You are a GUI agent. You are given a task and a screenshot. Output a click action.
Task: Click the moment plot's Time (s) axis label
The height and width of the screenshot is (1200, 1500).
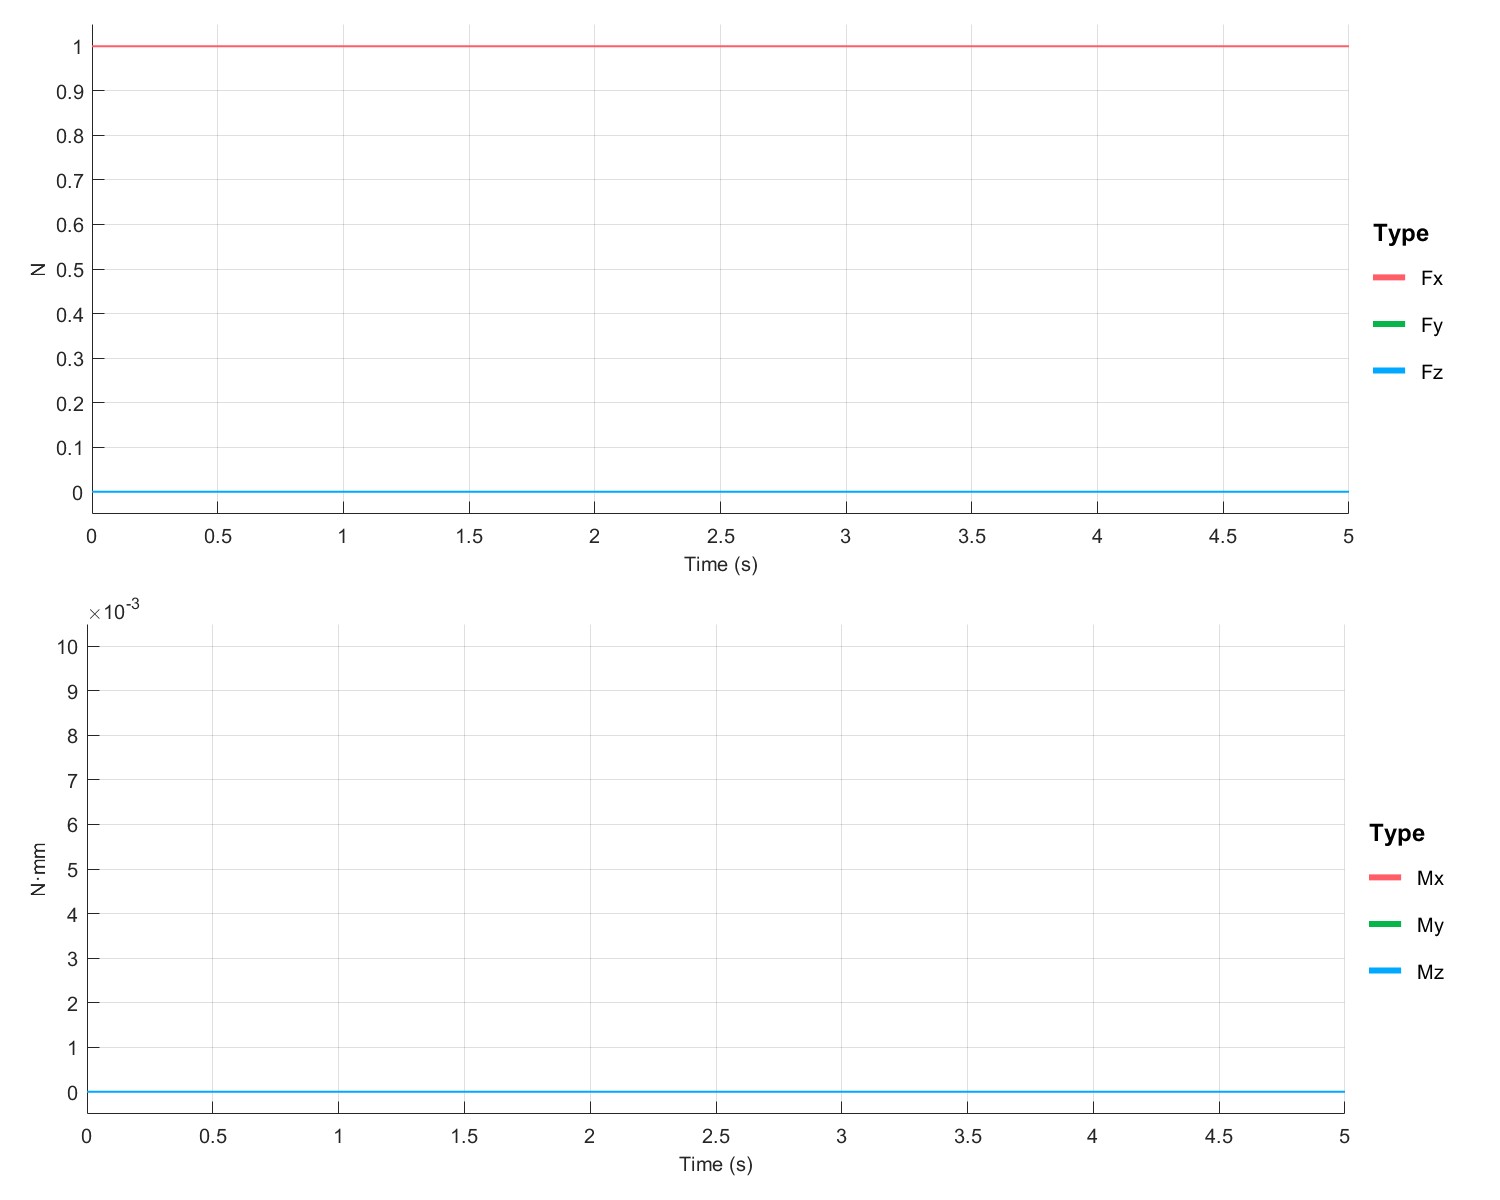[716, 1165]
